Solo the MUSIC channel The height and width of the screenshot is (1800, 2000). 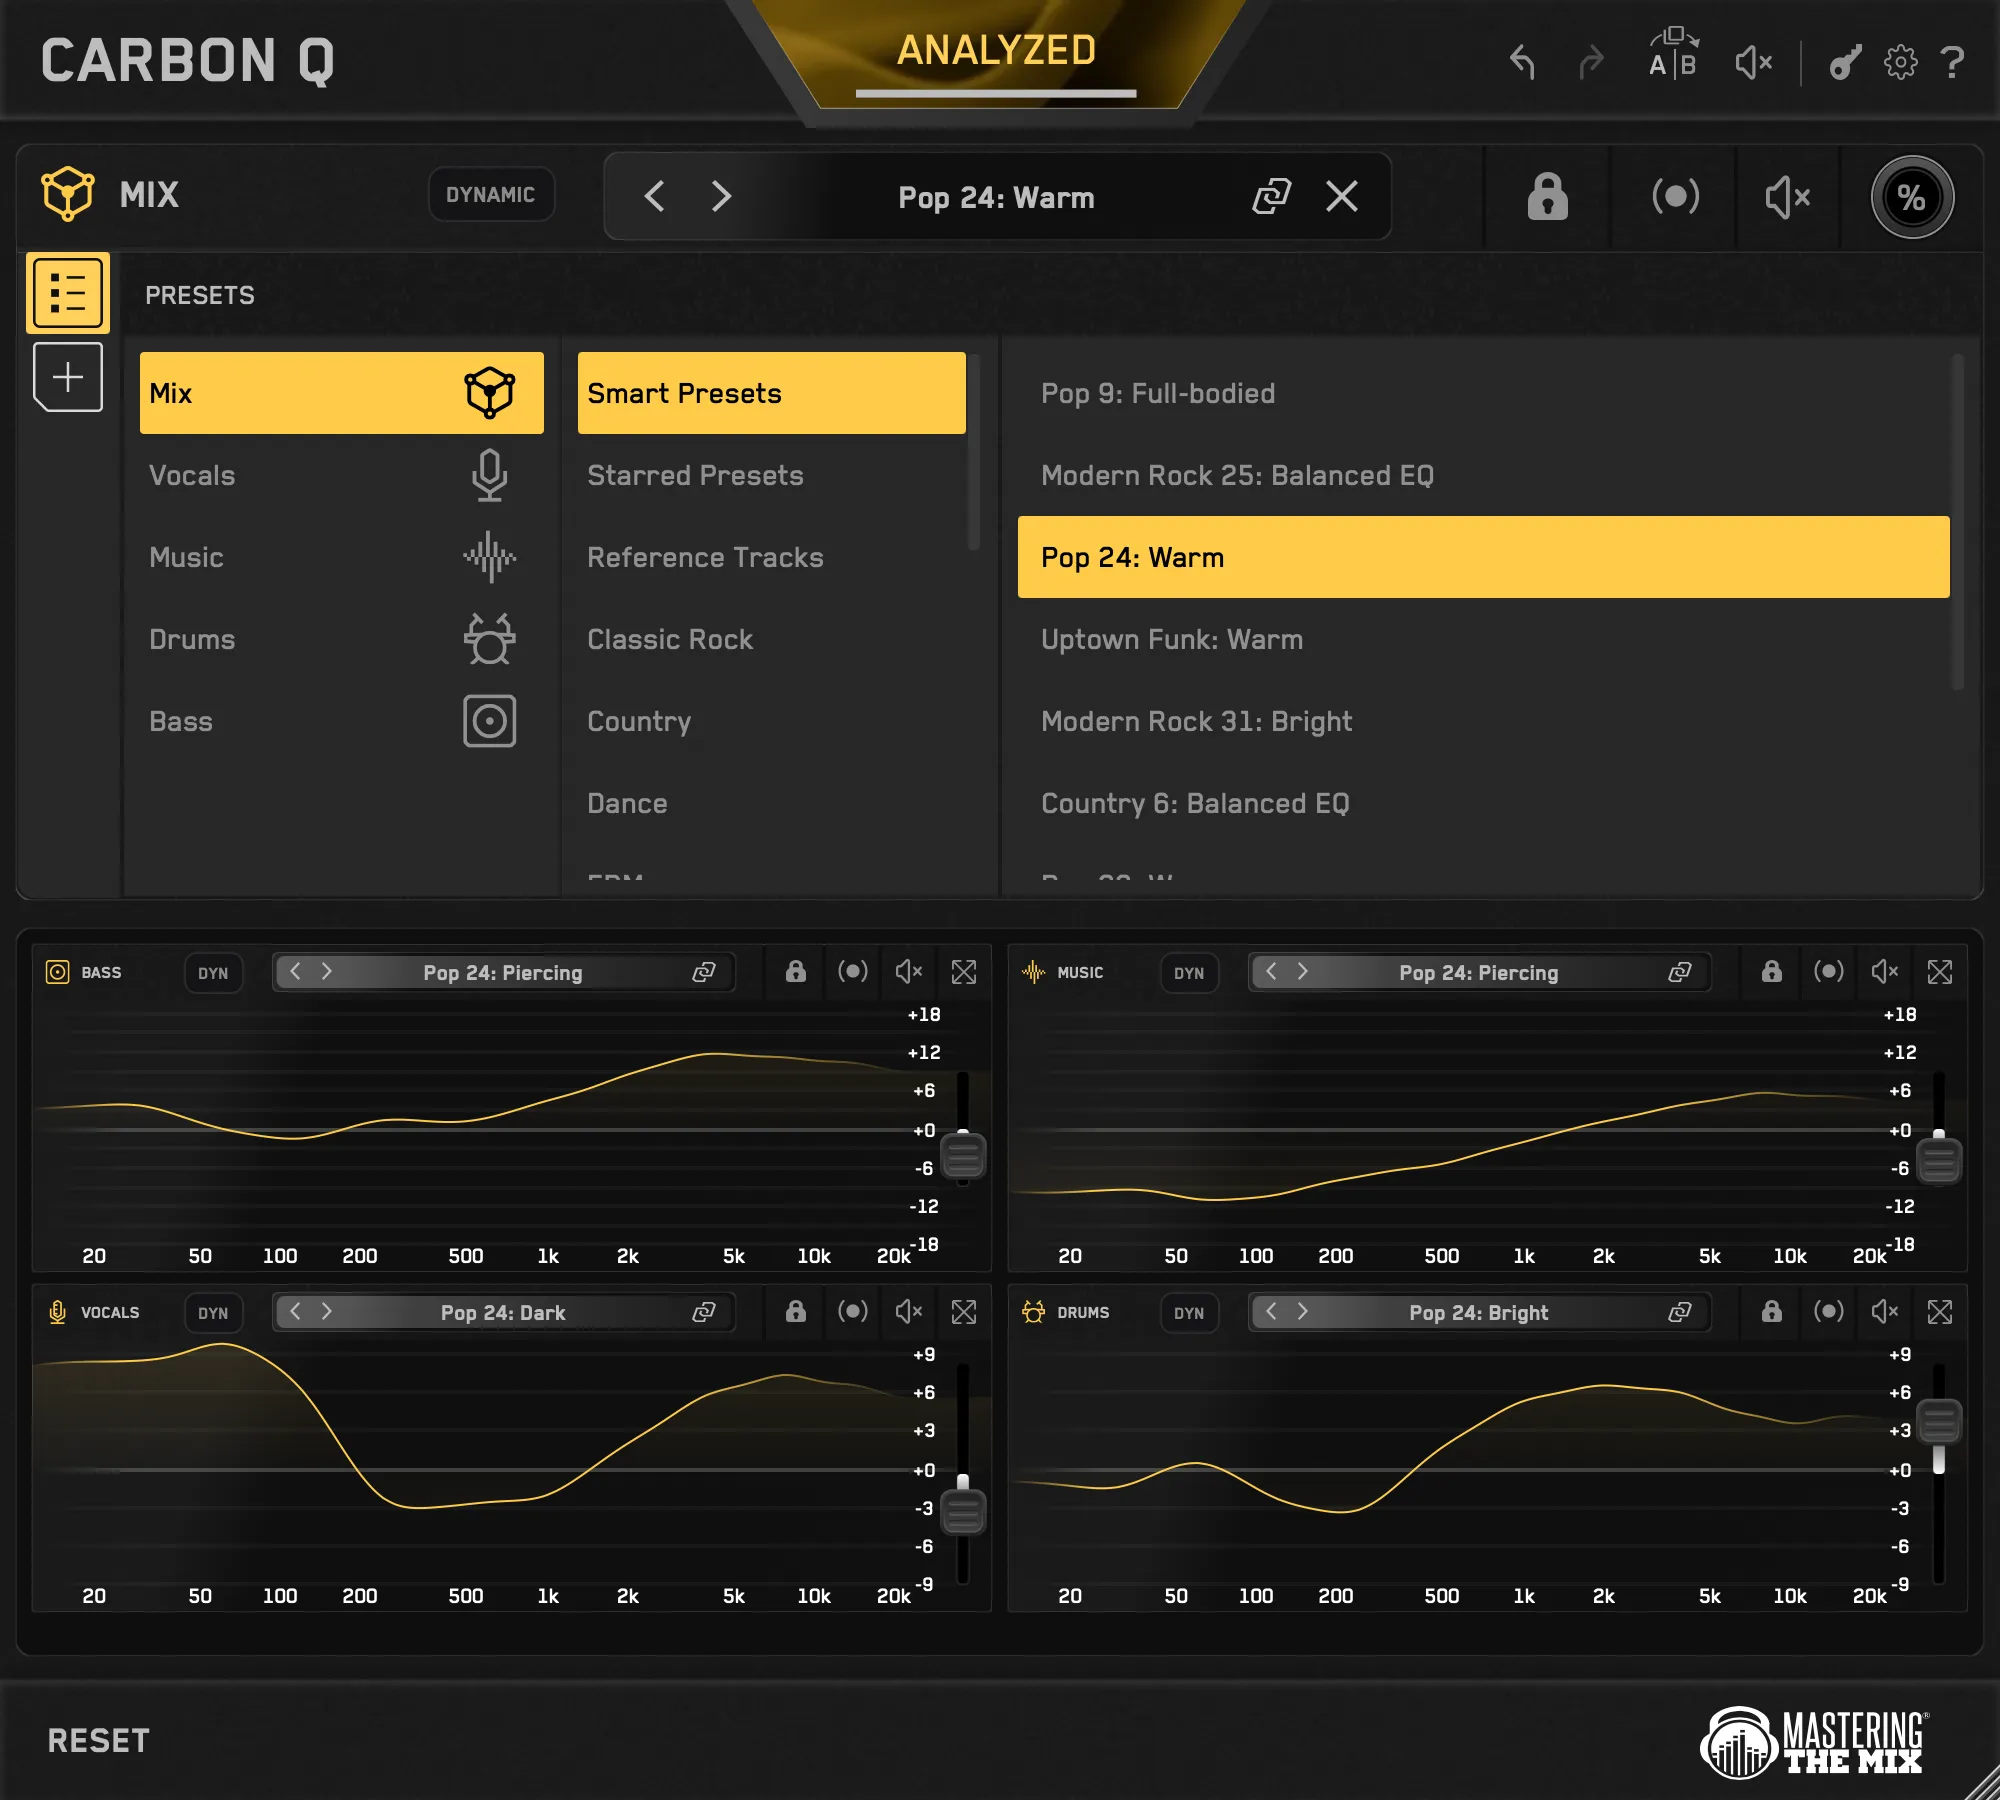click(x=1829, y=971)
